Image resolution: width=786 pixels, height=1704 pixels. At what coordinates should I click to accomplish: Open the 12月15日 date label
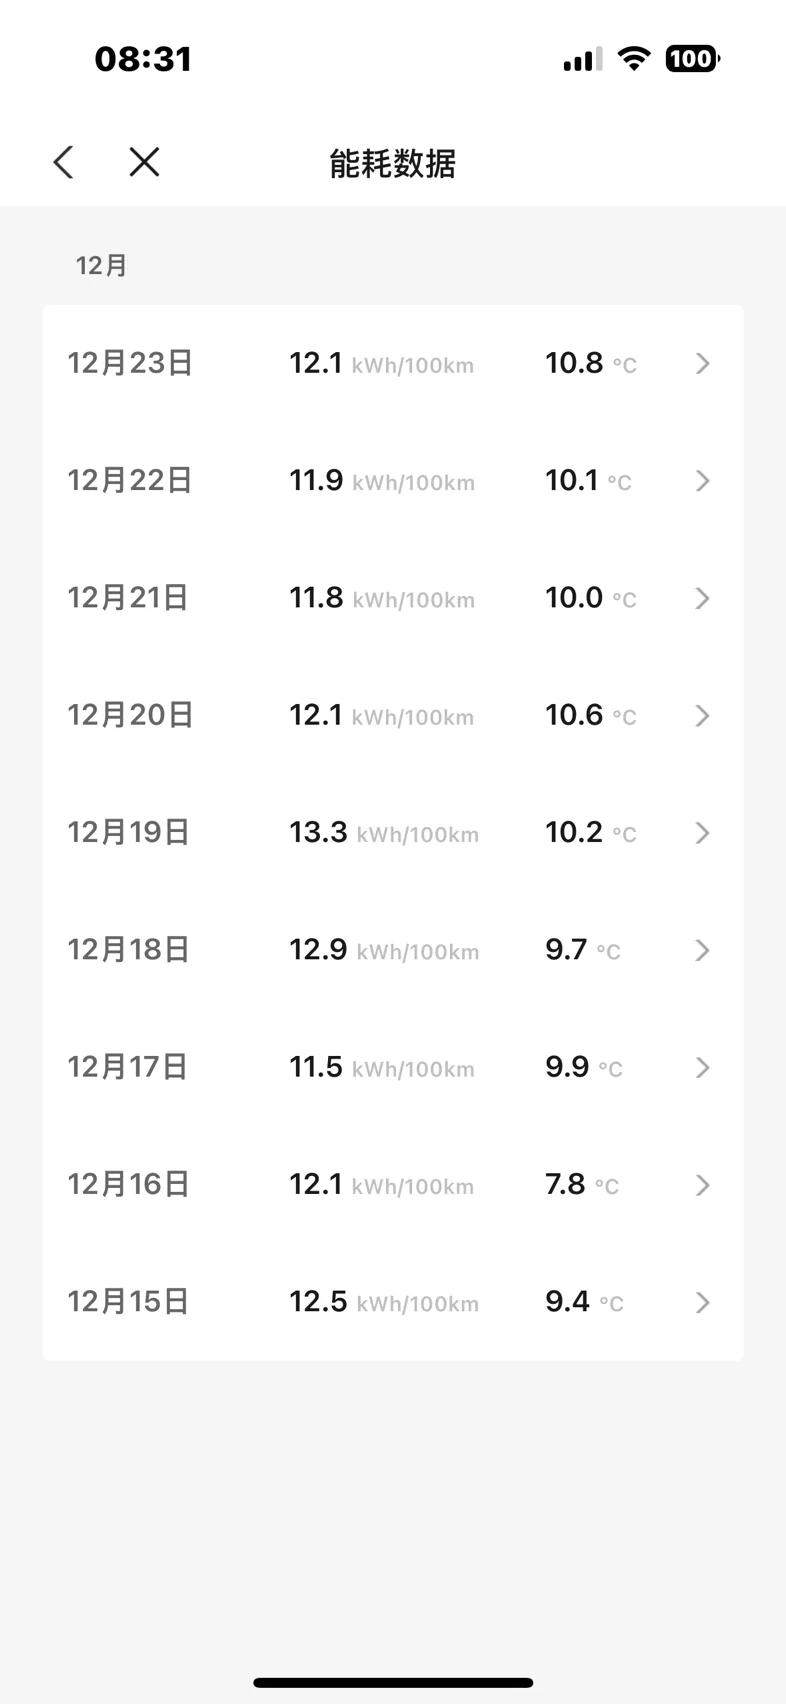click(x=128, y=1302)
